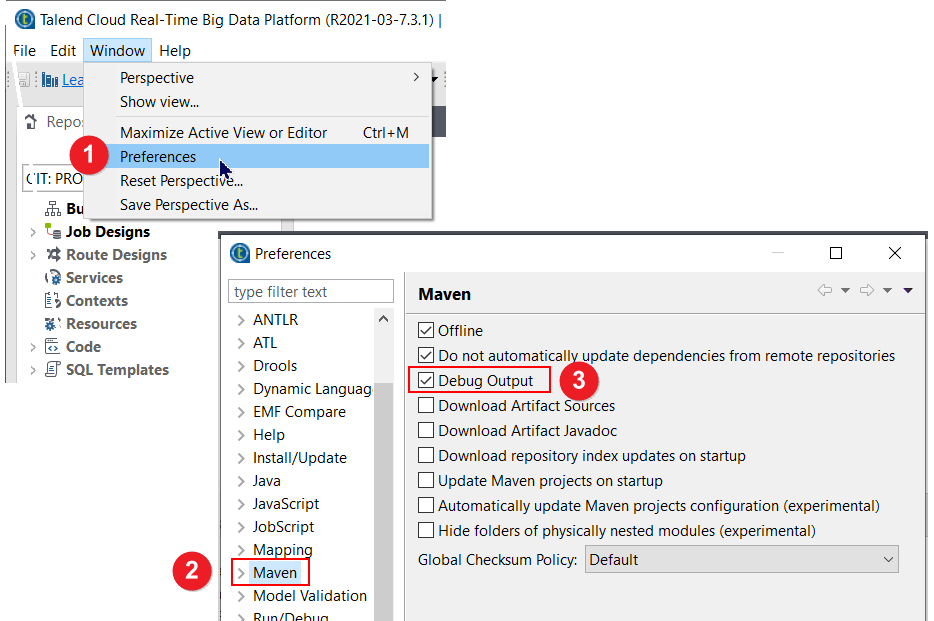Click the SQL Templates folder icon
The height and width of the screenshot is (621, 934).
pyautogui.click(x=53, y=370)
